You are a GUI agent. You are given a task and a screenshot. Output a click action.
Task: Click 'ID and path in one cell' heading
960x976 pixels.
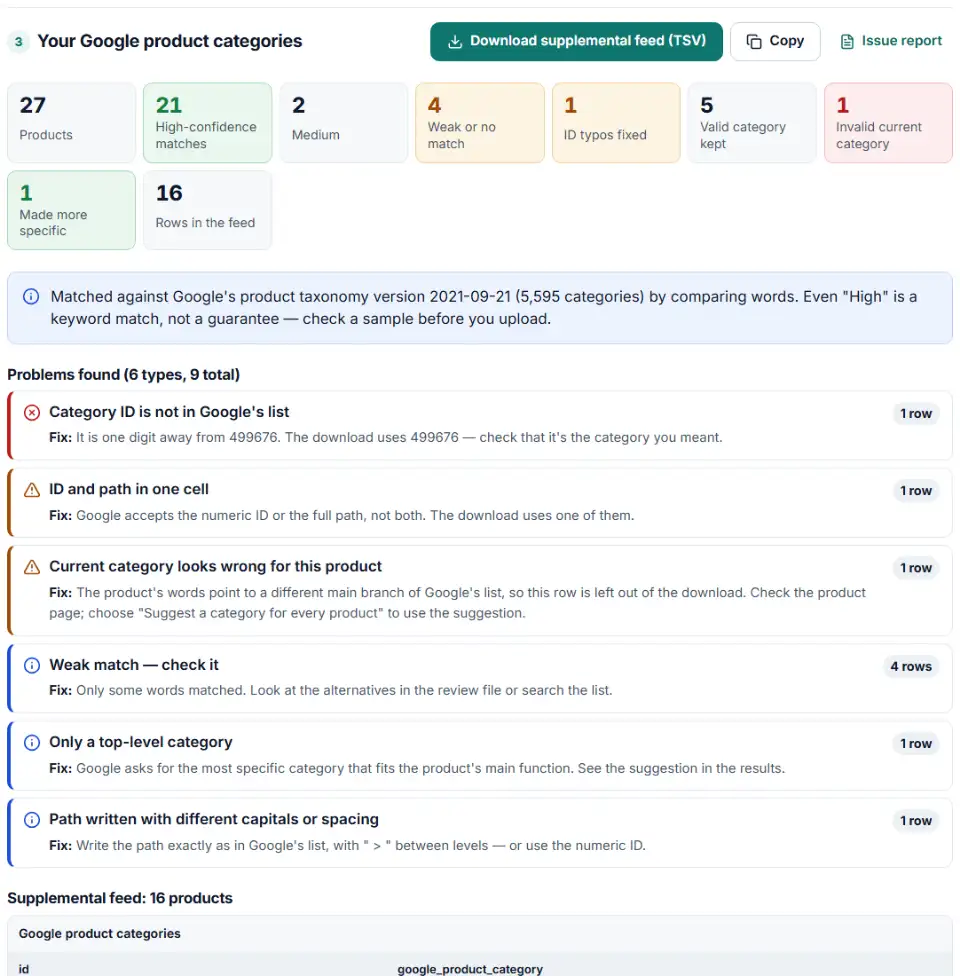click(129, 489)
